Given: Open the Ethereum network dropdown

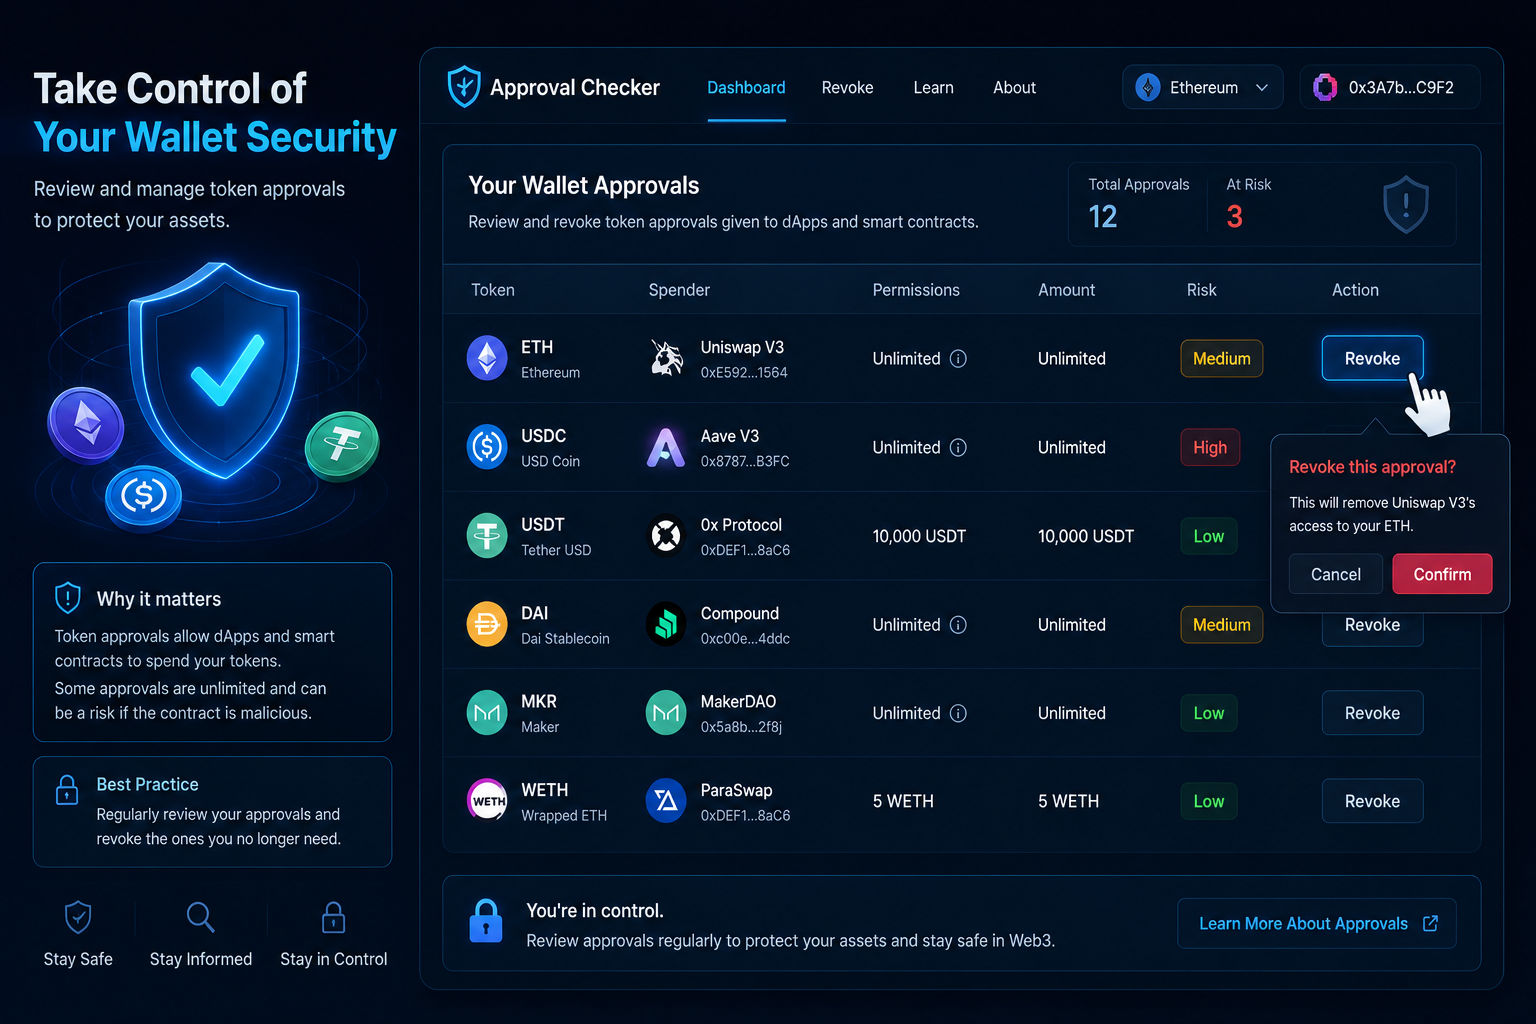Looking at the screenshot, I should tap(1202, 87).
